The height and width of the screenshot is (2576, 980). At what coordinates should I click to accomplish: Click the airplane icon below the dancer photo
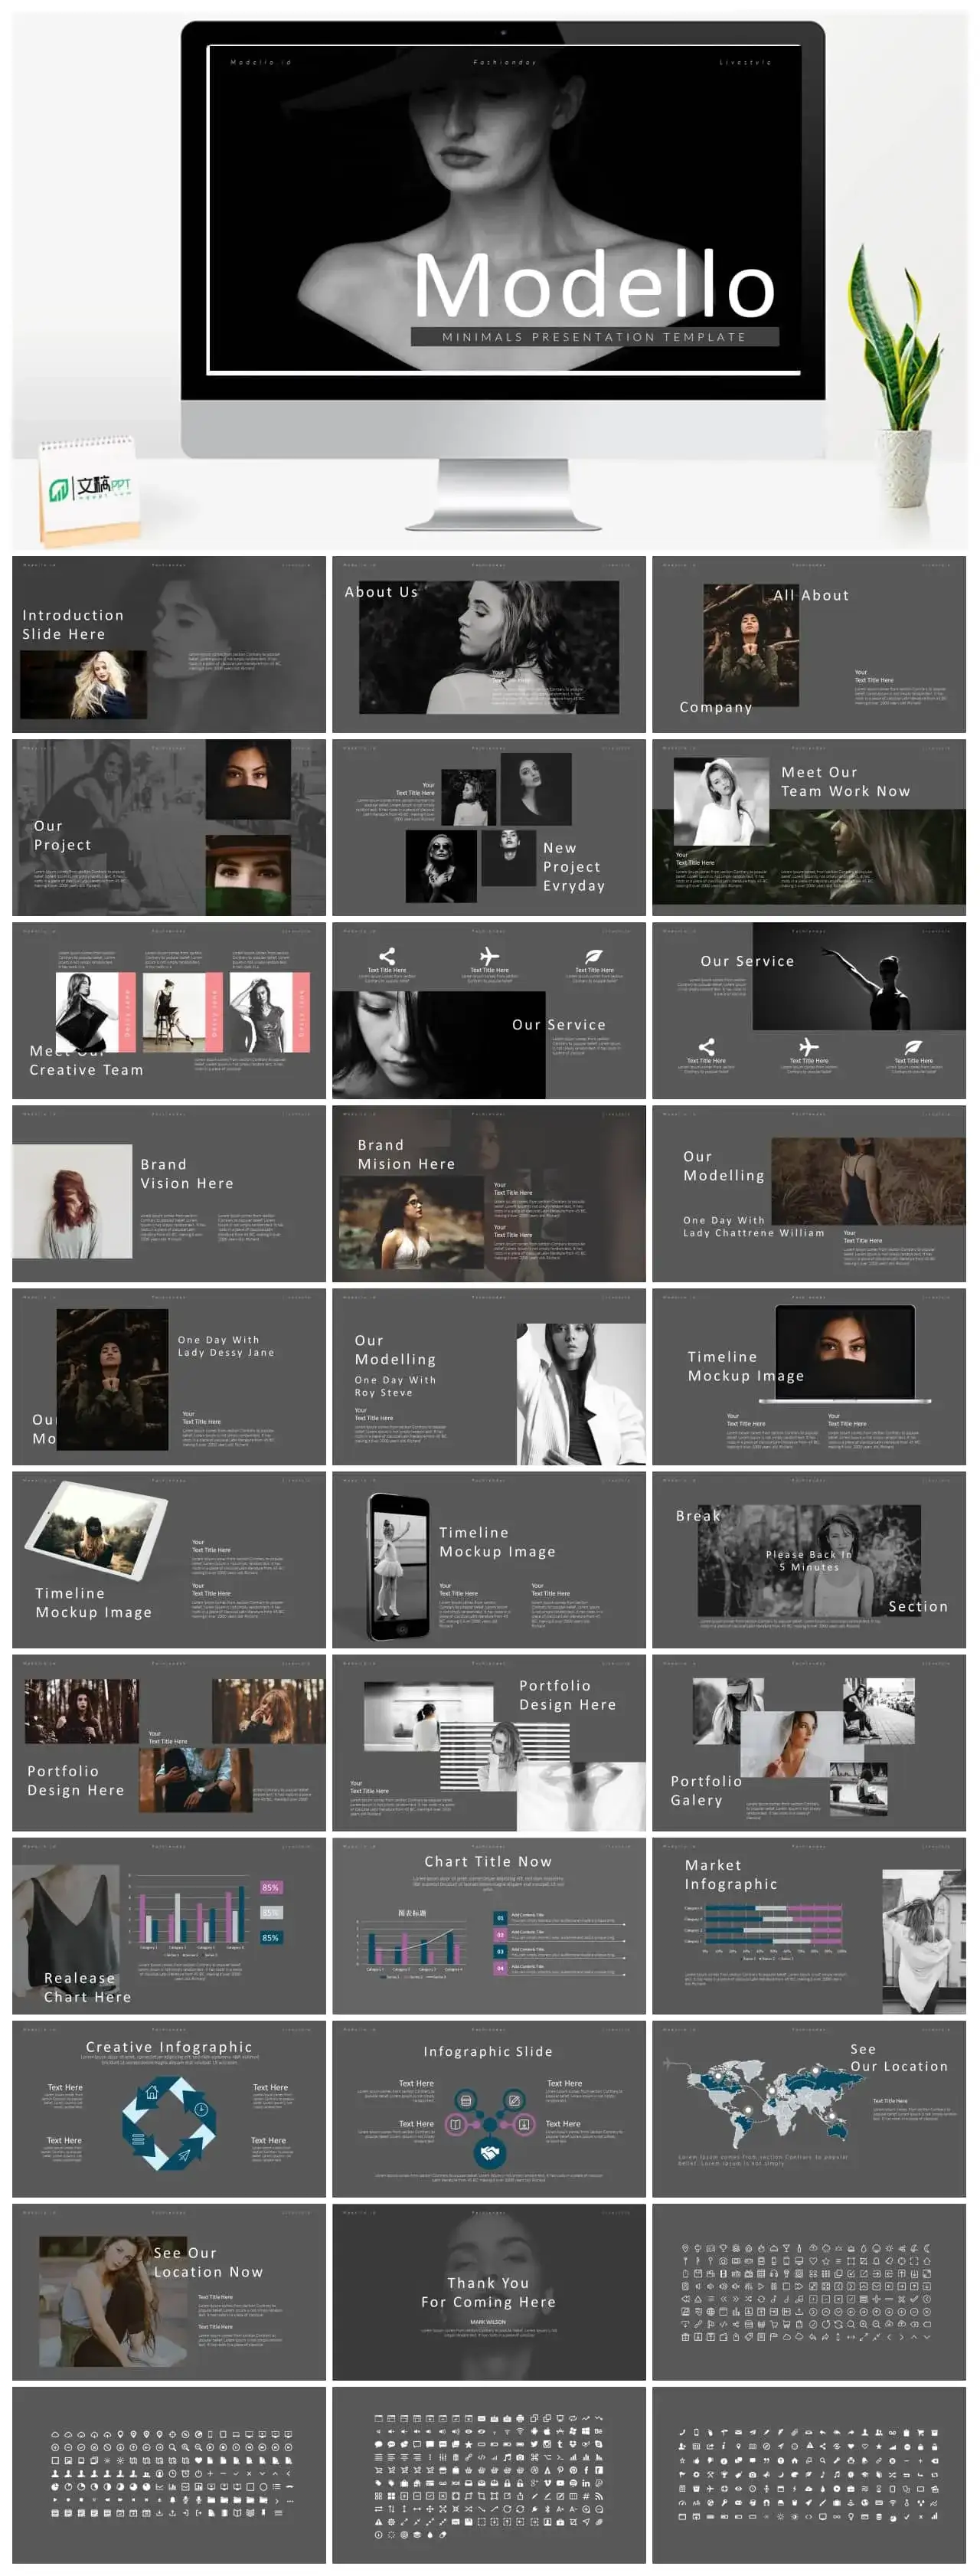point(808,1047)
